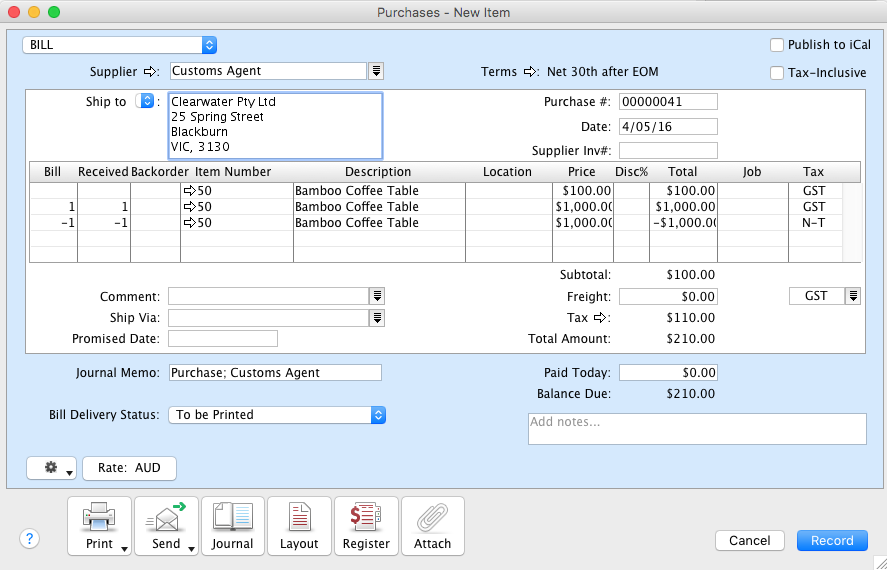Open the Journal book icon

tap(233, 518)
